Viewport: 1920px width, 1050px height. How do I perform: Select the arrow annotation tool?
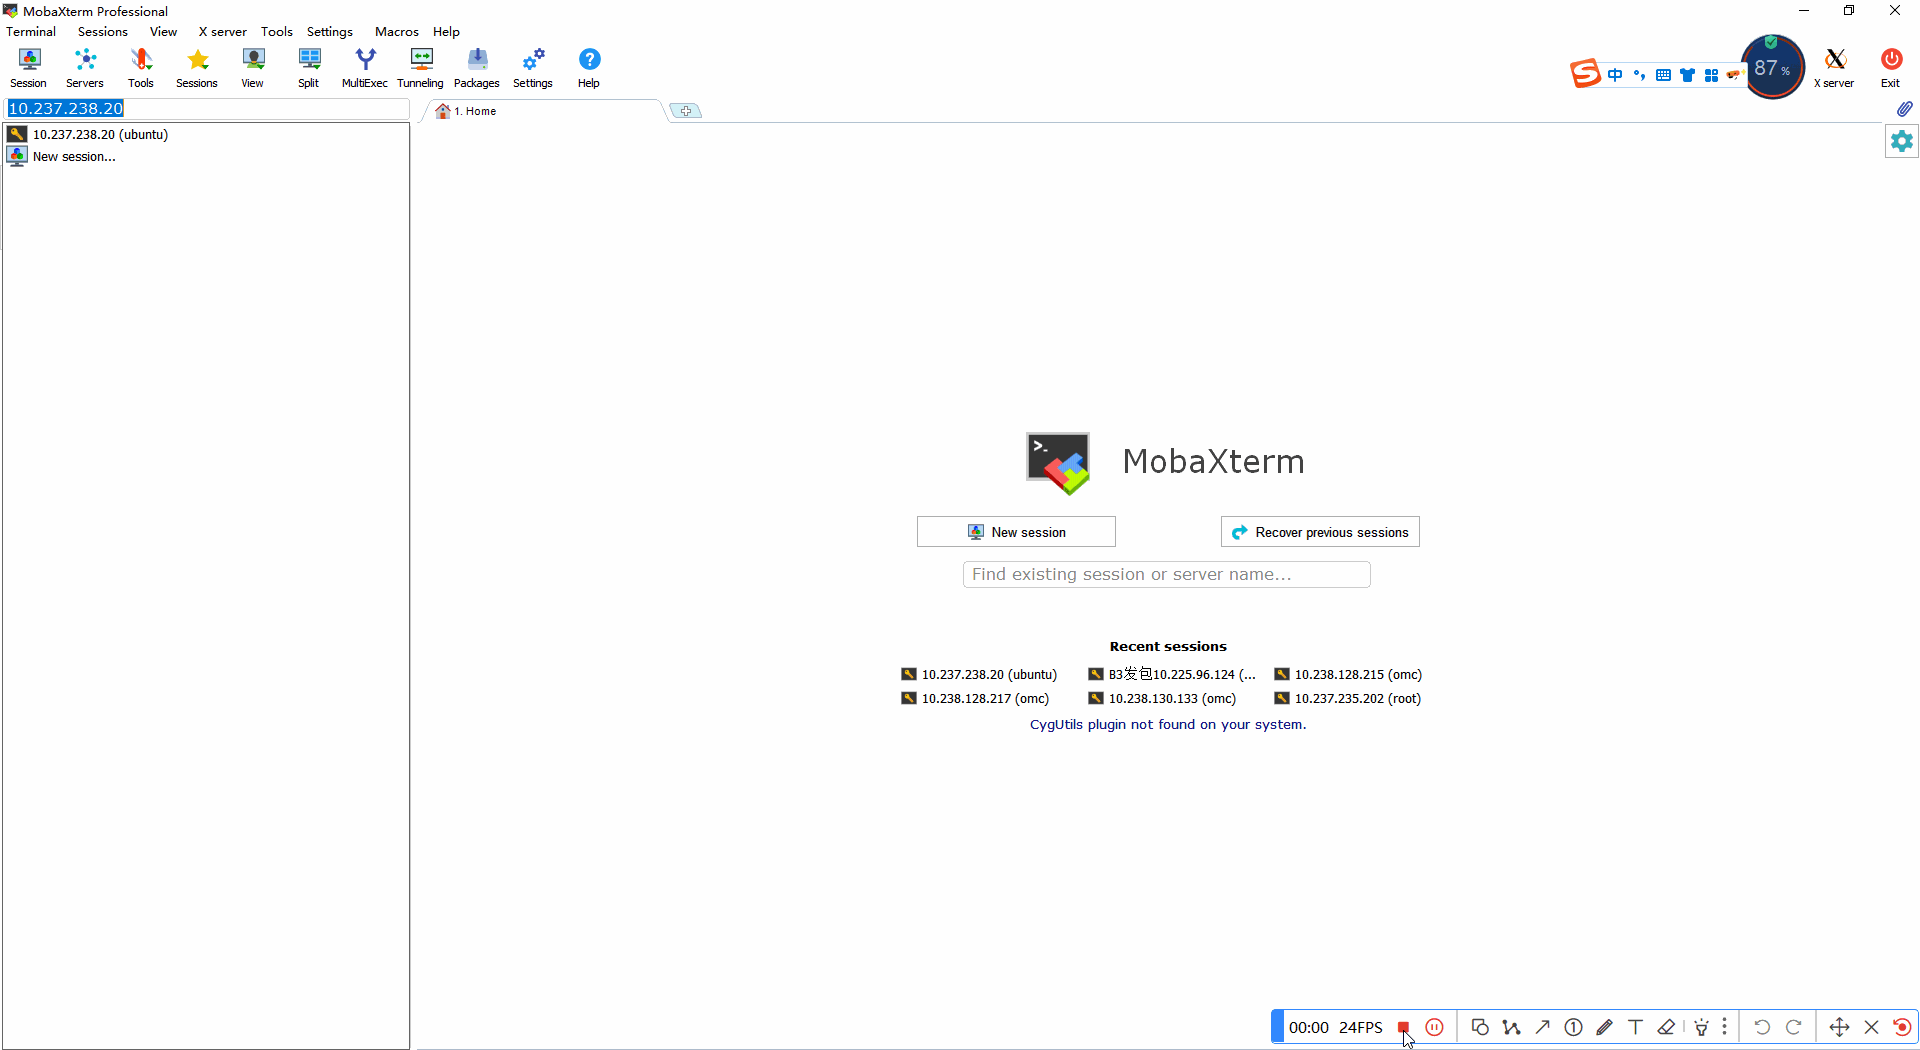click(1543, 1027)
